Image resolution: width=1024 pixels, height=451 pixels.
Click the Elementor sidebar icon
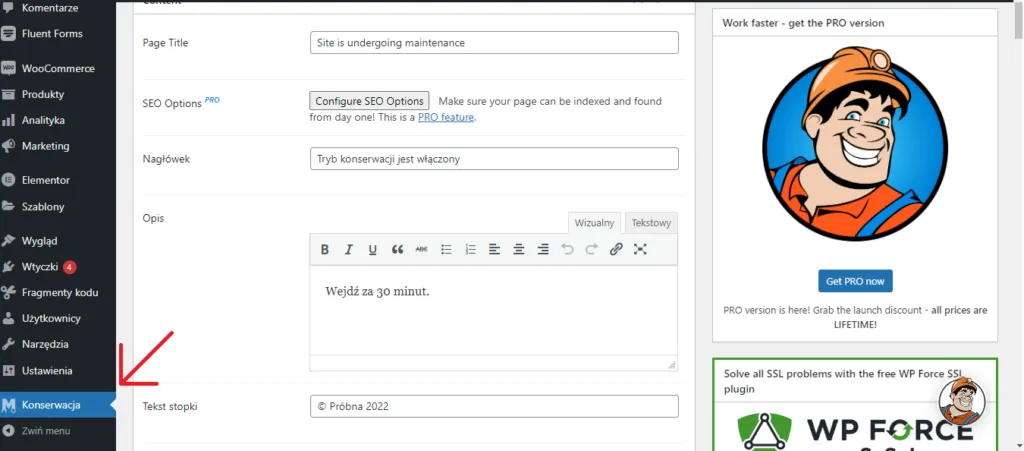8,180
